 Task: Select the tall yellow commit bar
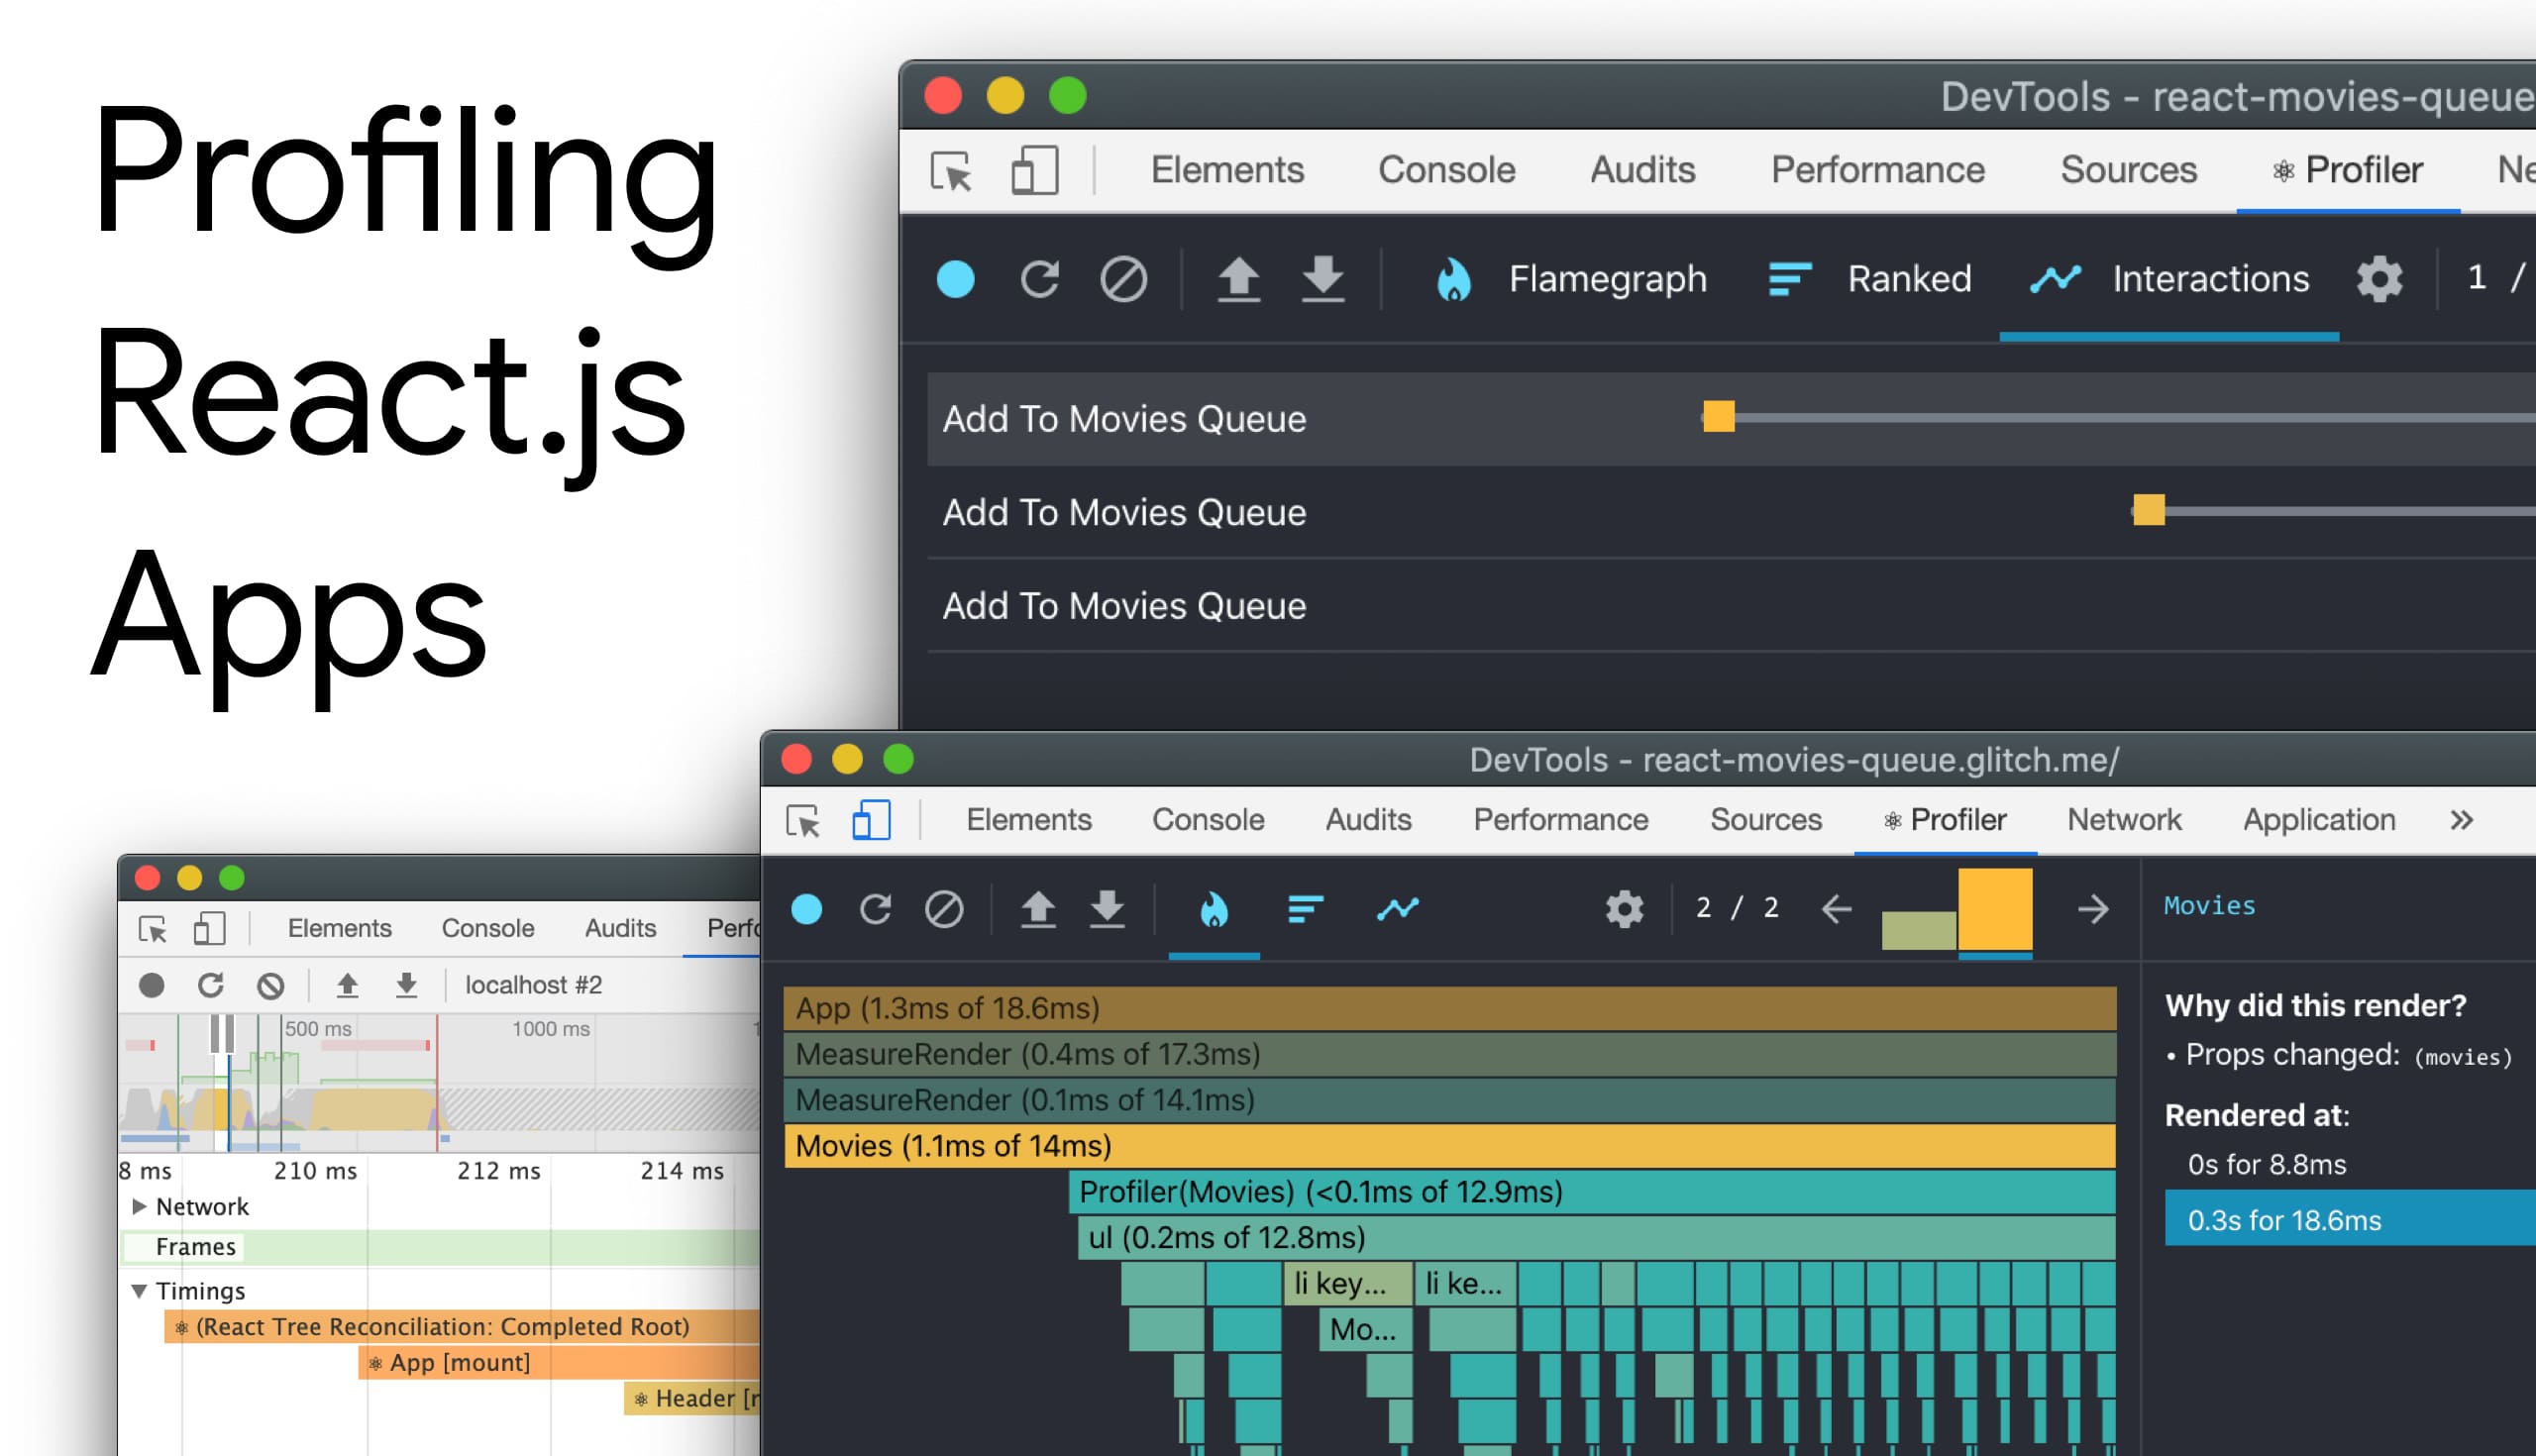pos(1994,908)
